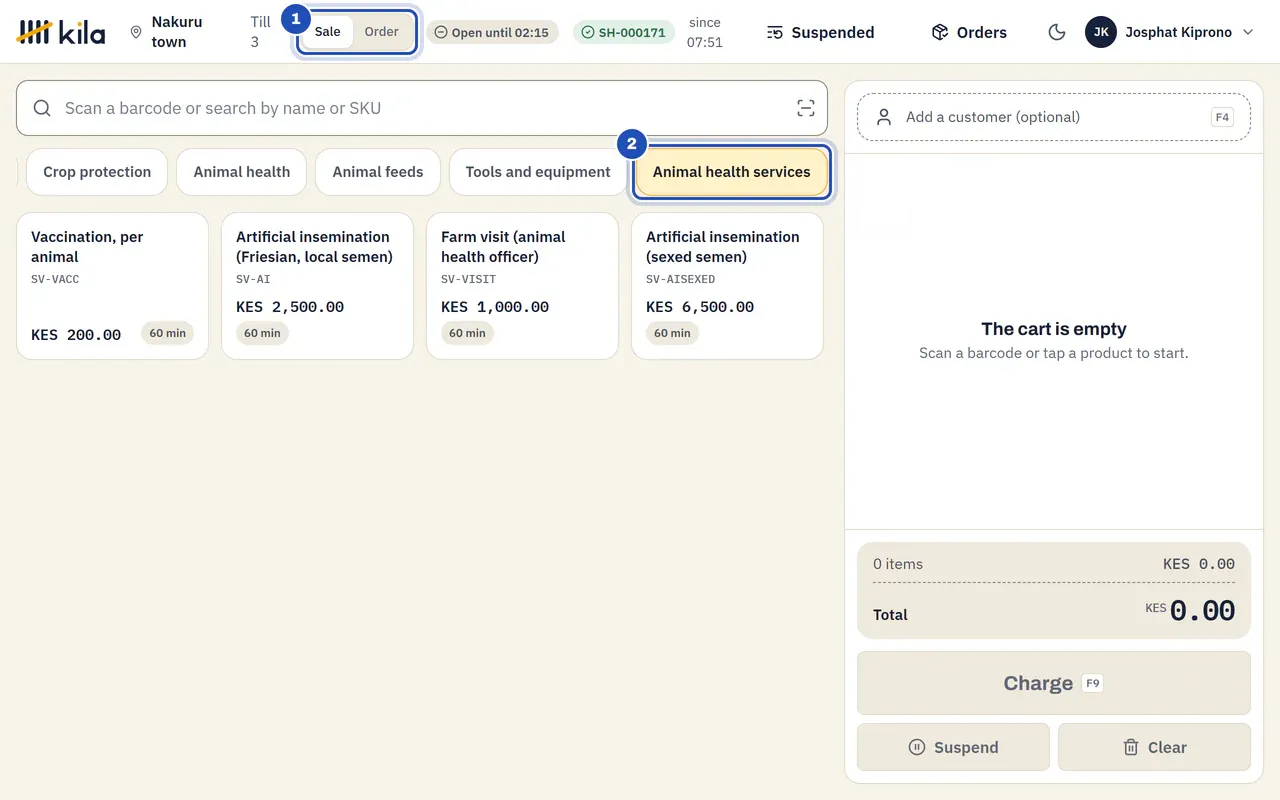Image resolution: width=1280 pixels, height=800 pixels.
Task: Focus the barcode or SKU search field
Action: pos(422,108)
